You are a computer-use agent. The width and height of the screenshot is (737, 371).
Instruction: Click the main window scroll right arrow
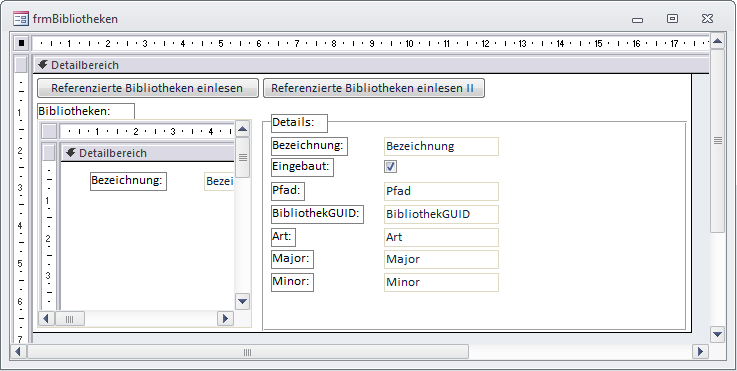pos(700,351)
